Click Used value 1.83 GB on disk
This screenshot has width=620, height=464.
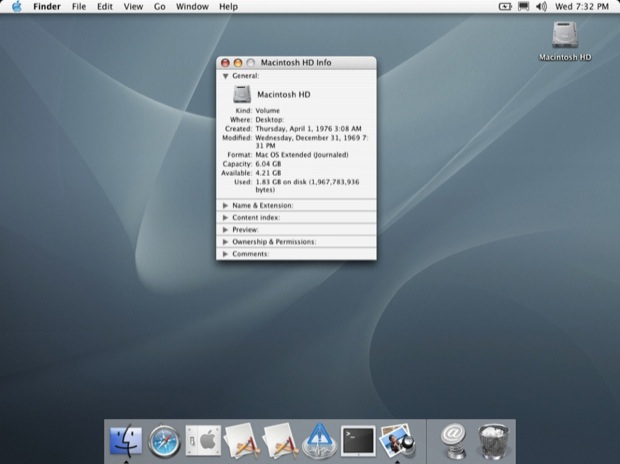click(x=307, y=186)
